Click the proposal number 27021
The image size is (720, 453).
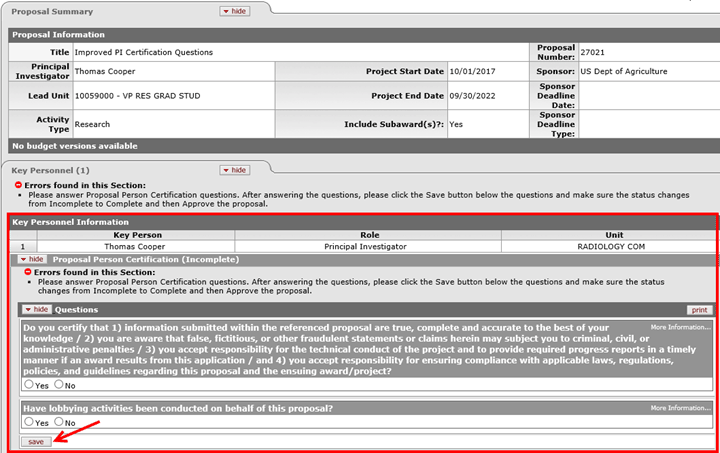tap(592, 52)
